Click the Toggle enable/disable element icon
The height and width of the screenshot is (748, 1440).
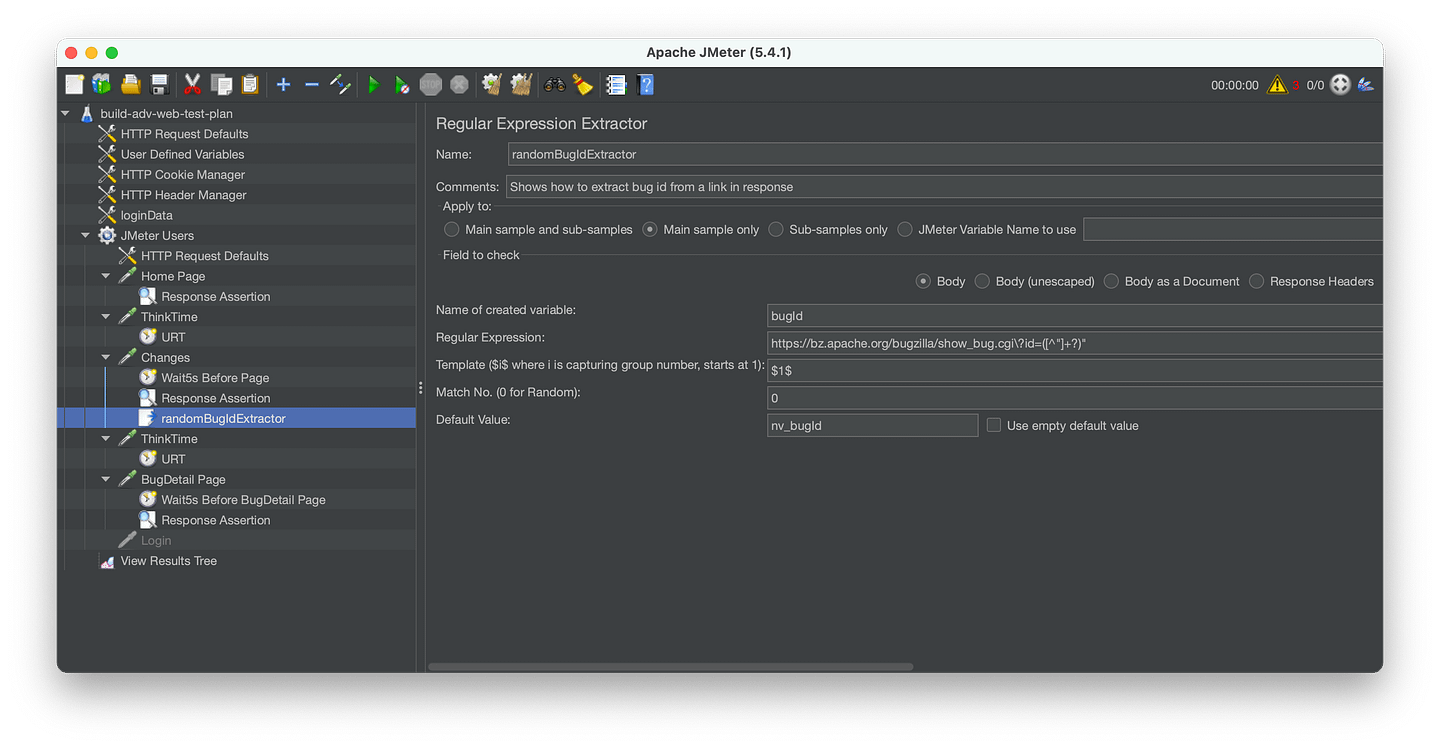click(340, 85)
